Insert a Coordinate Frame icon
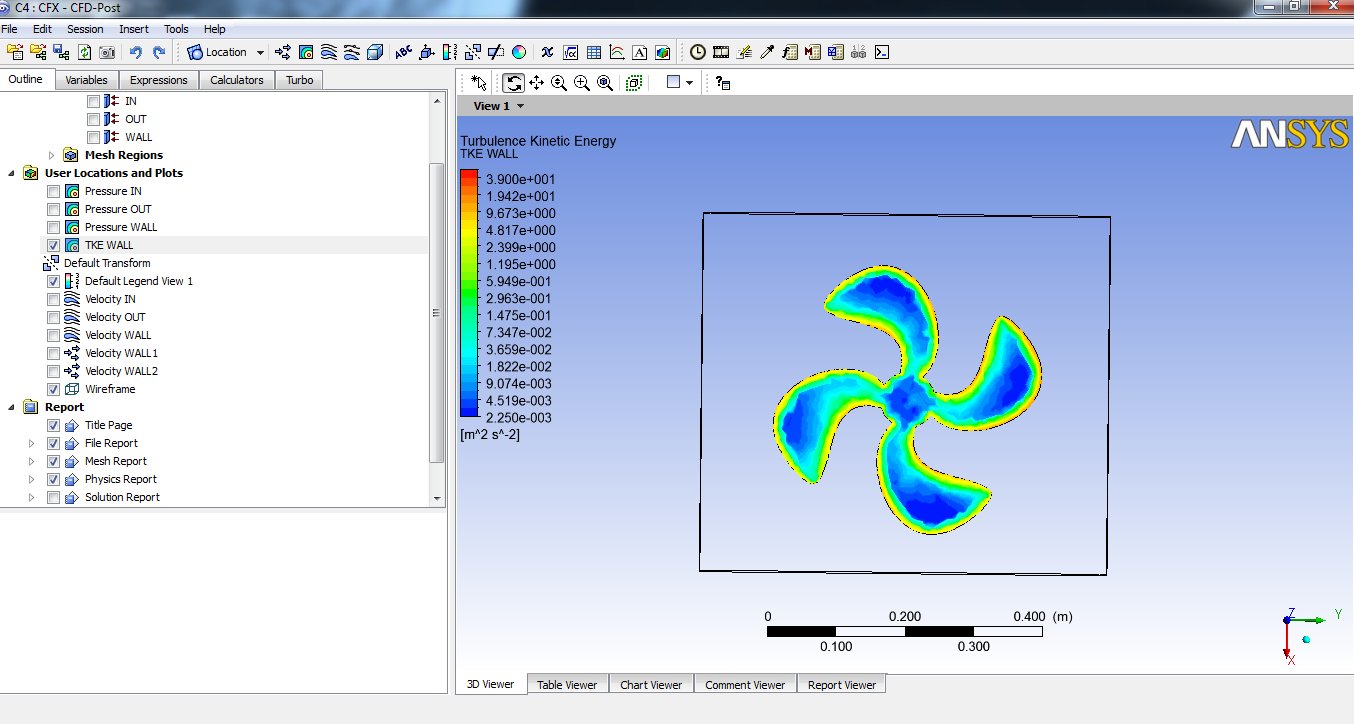The height and width of the screenshot is (724, 1354). (427, 52)
